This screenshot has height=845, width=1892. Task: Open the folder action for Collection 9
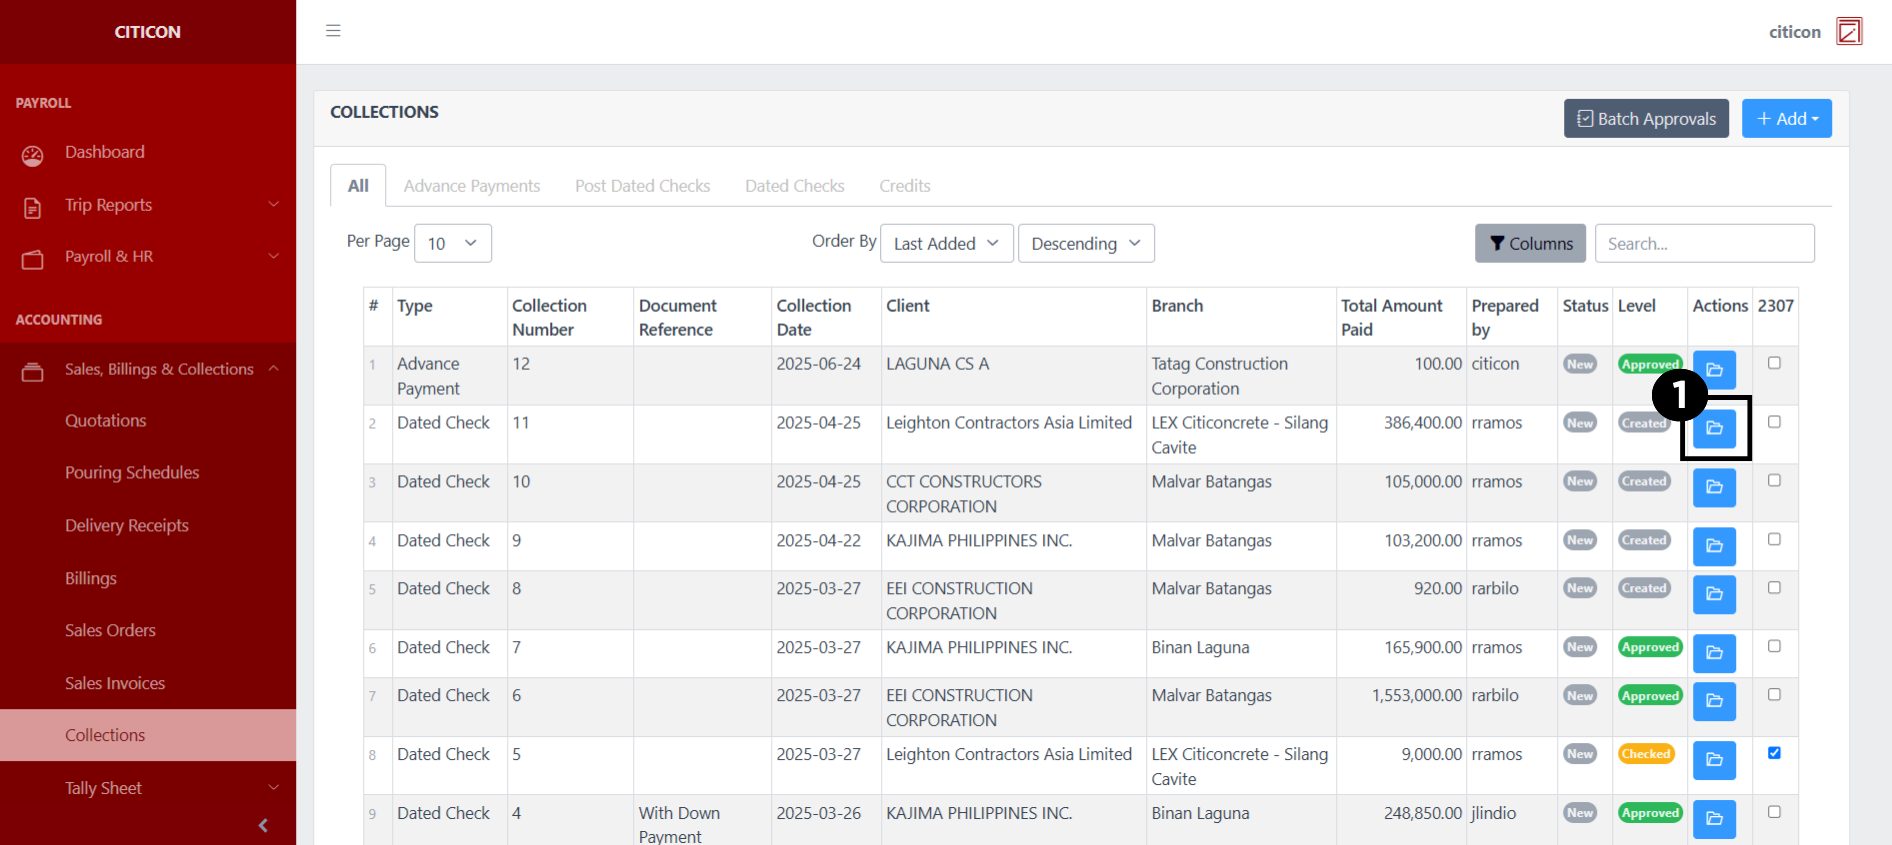(x=1713, y=546)
